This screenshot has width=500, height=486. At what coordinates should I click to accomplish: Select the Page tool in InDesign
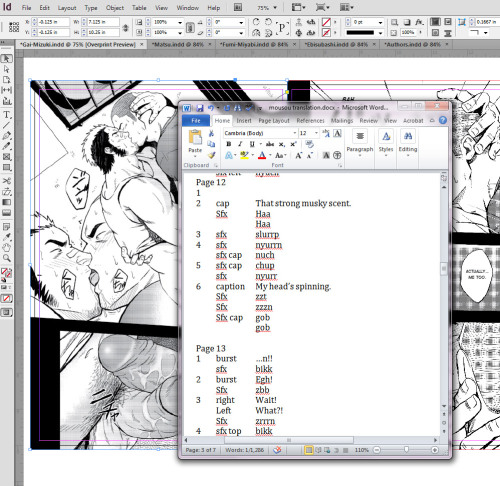click(6, 79)
